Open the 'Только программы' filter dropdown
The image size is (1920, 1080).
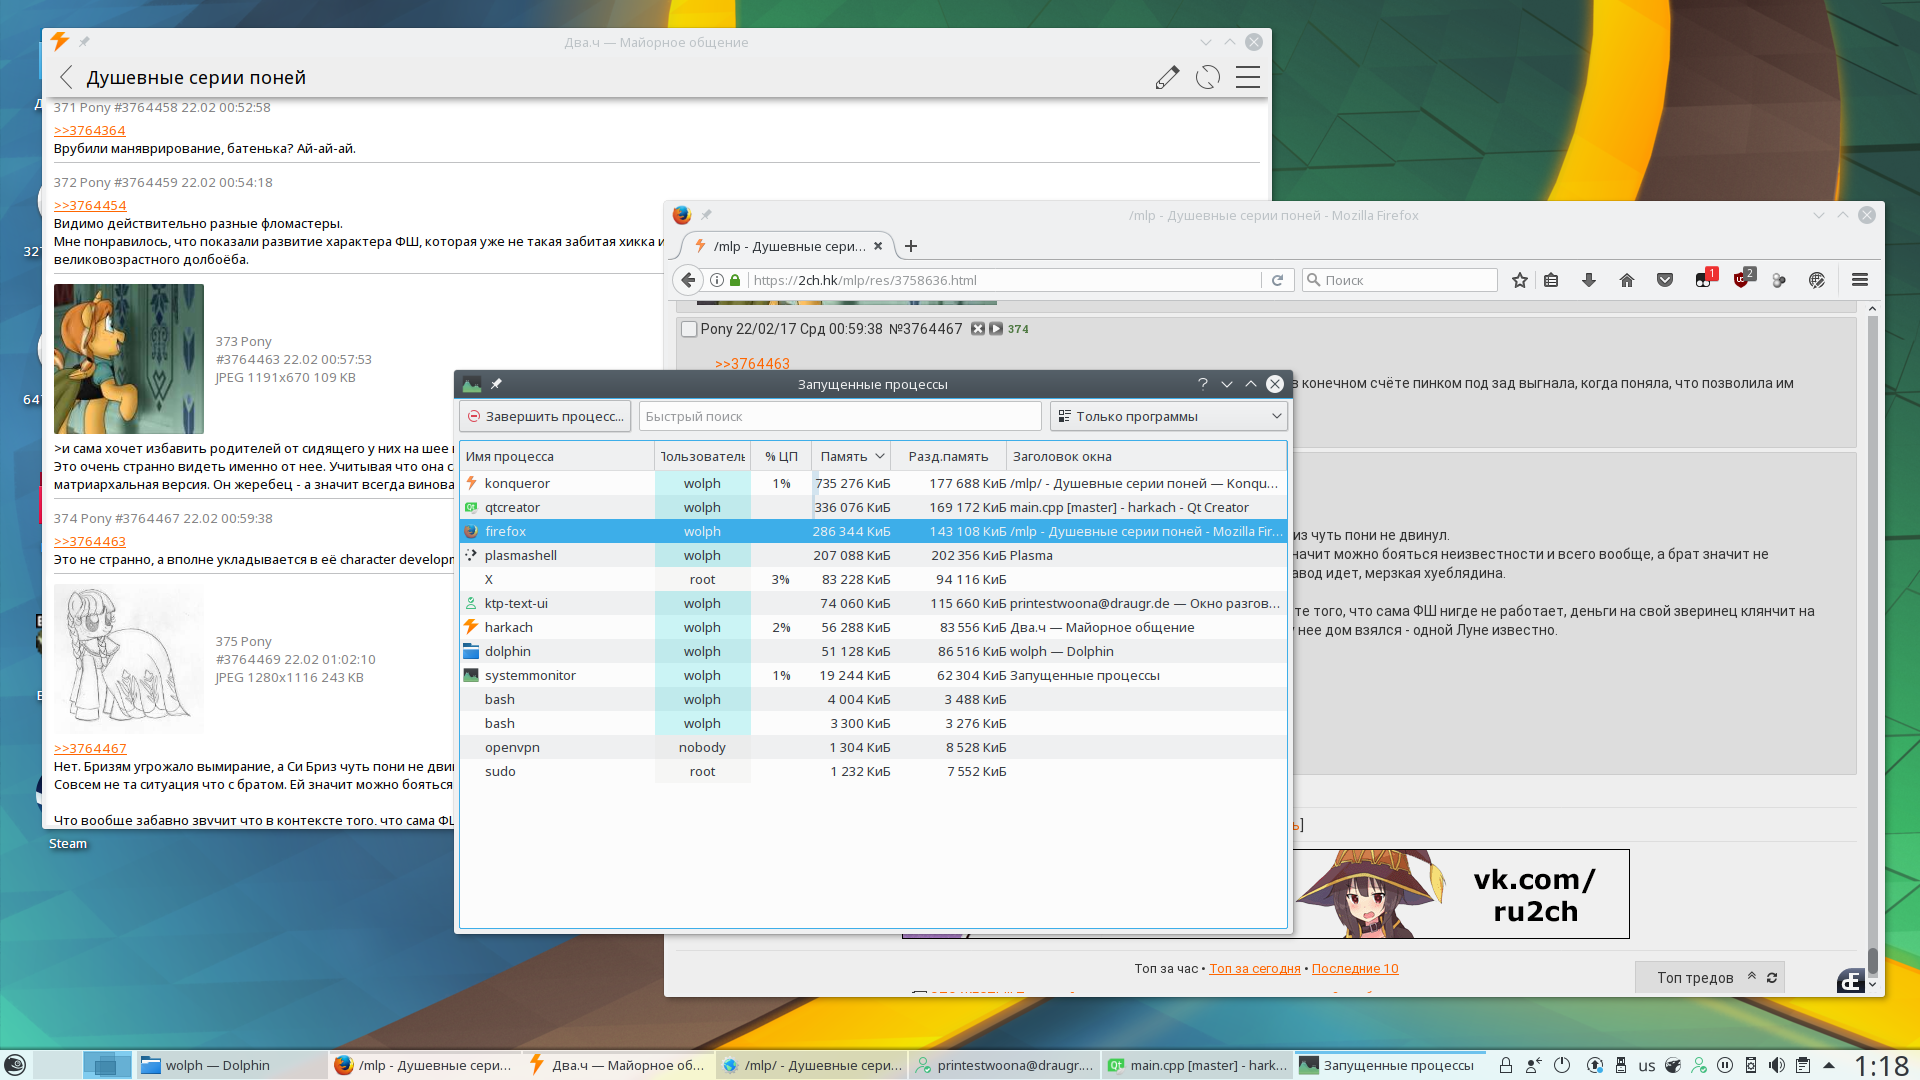[x=1168, y=417]
